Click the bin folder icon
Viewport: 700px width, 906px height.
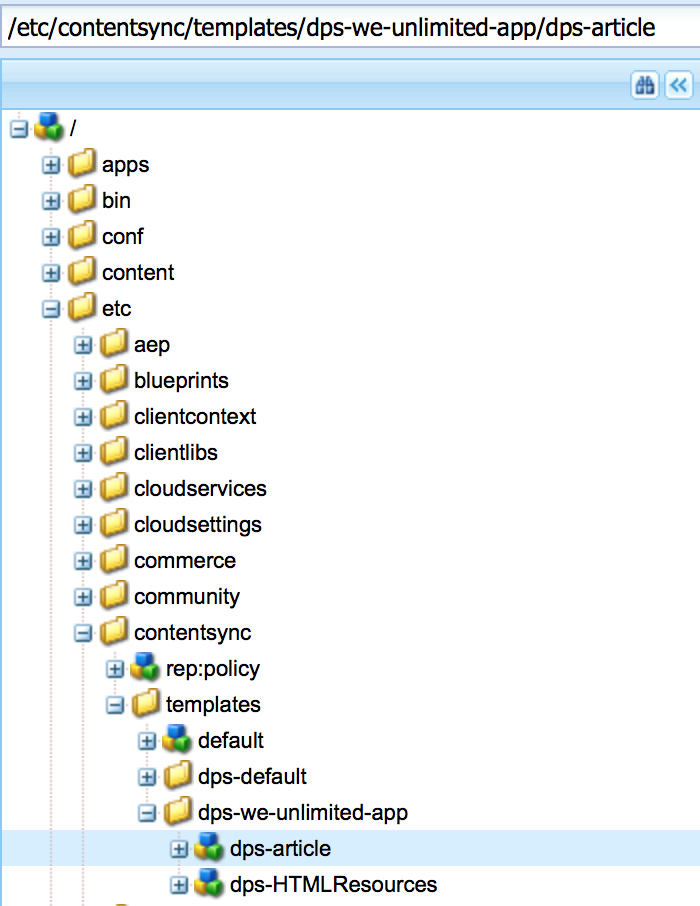click(82, 199)
